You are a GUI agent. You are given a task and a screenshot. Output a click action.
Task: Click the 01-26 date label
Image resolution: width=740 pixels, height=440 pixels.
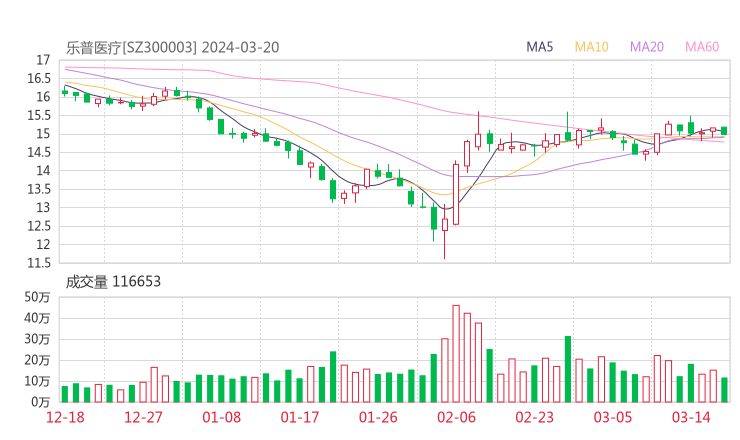pyautogui.click(x=378, y=417)
